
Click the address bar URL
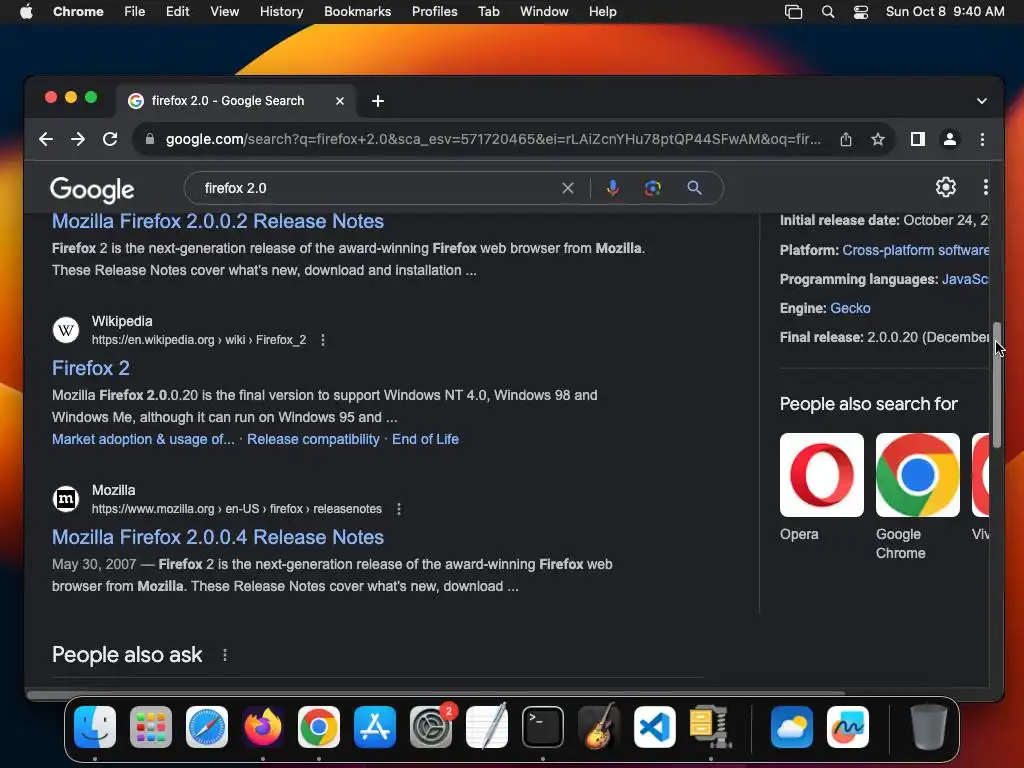(x=493, y=139)
